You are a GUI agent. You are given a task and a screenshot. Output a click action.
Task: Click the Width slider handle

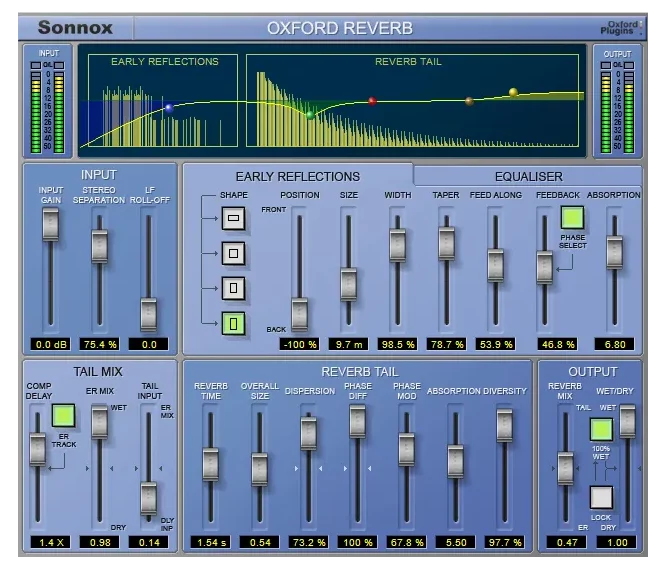tap(397, 245)
